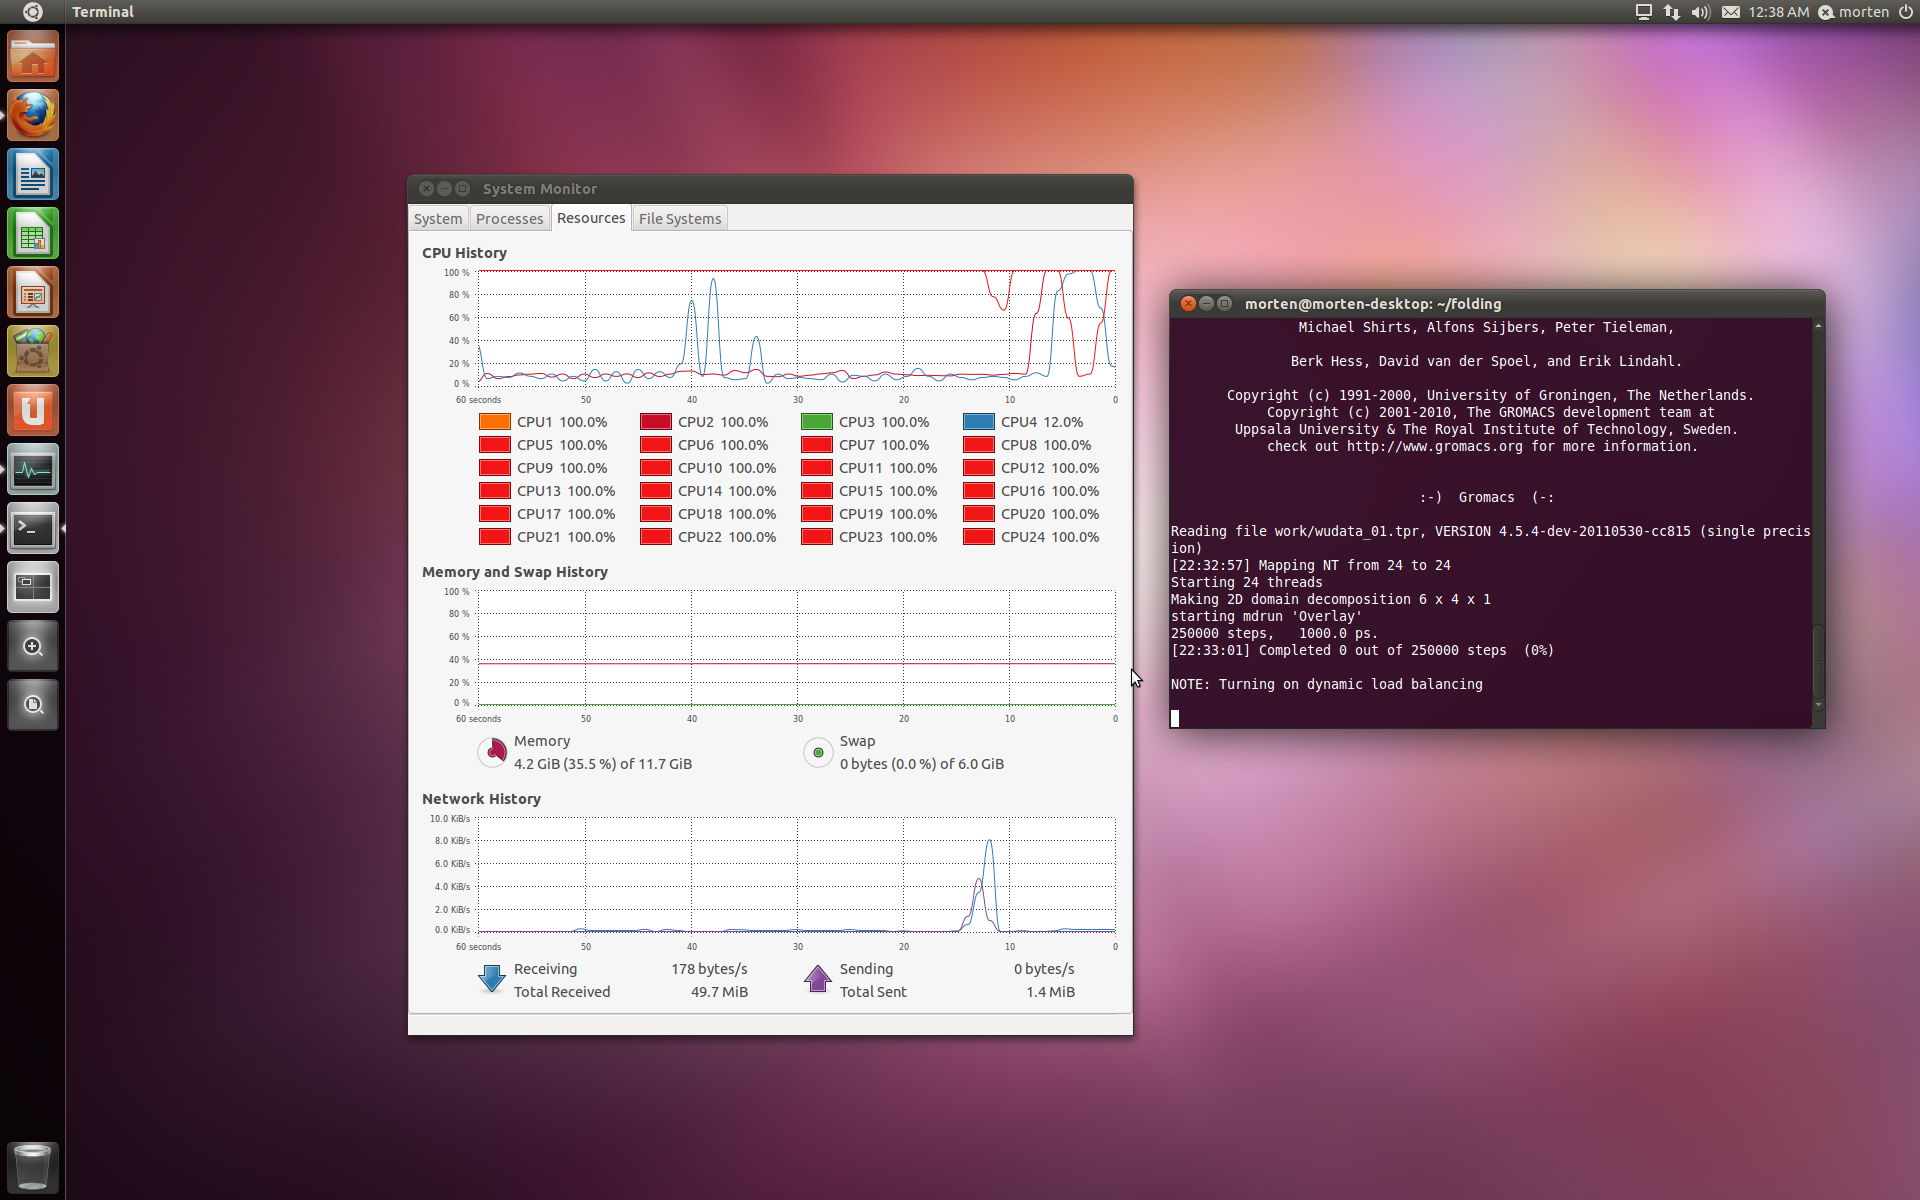The height and width of the screenshot is (1200, 1920).
Task: Focus Terminal from the launcher
Action: [x=33, y=529]
